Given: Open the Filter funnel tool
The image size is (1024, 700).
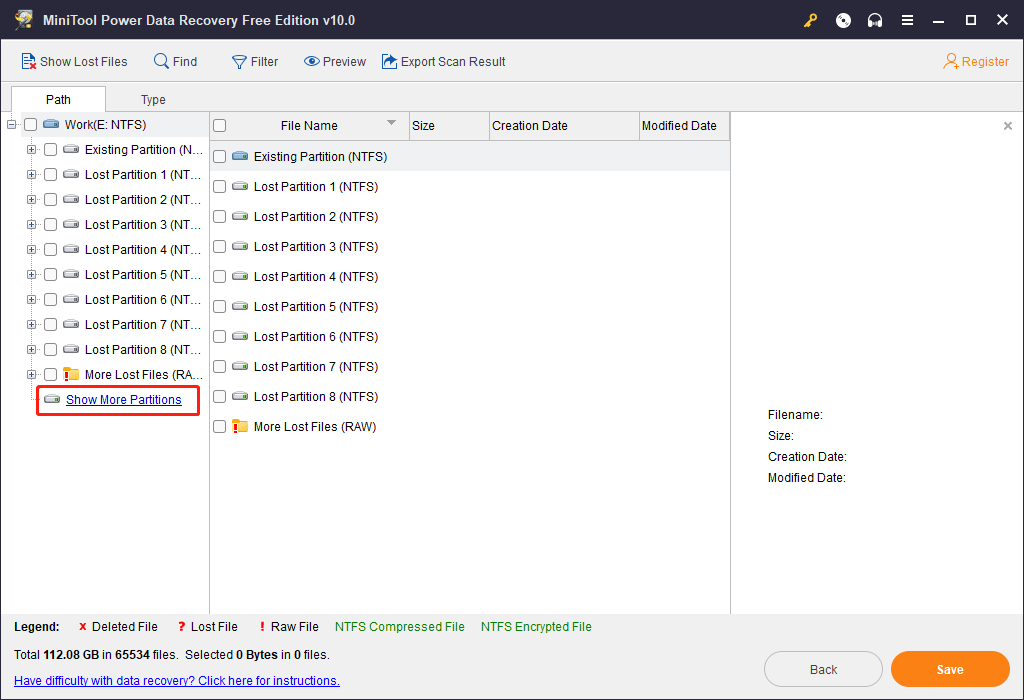Looking at the screenshot, I should (x=239, y=62).
